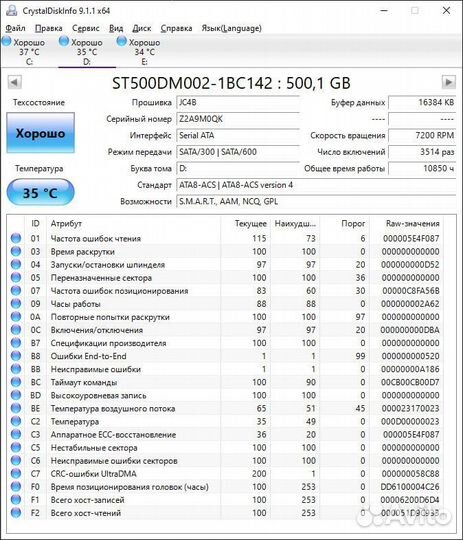Image resolution: width=463 pixels, height=540 pixels.
Task: Click status orb for attribute C7 CRC errors
Action: (x=16, y=474)
